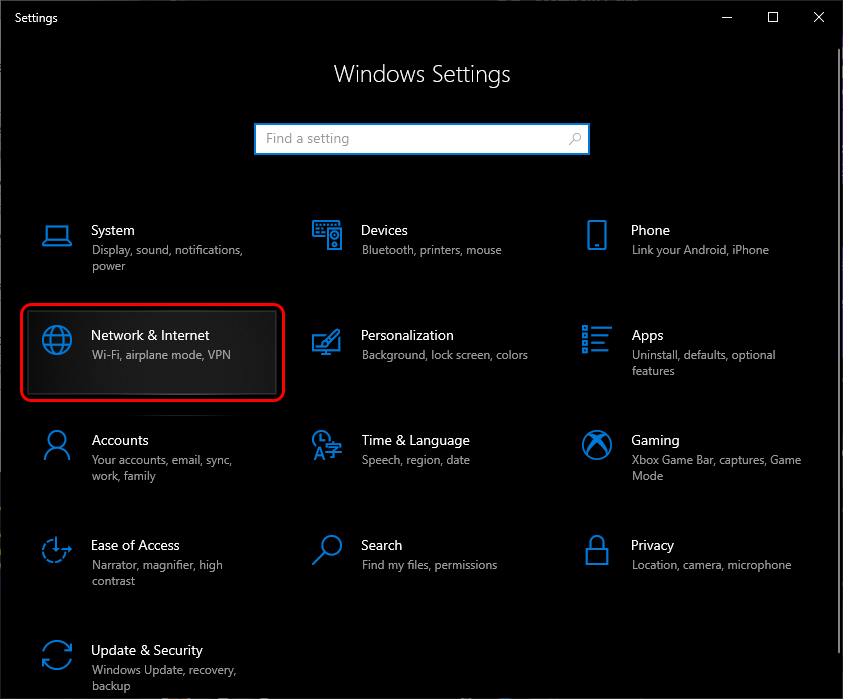The width and height of the screenshot is (843, 699).
Task: Open Devices via the keyboard and speaker icon
Action: tap(327, 235)
